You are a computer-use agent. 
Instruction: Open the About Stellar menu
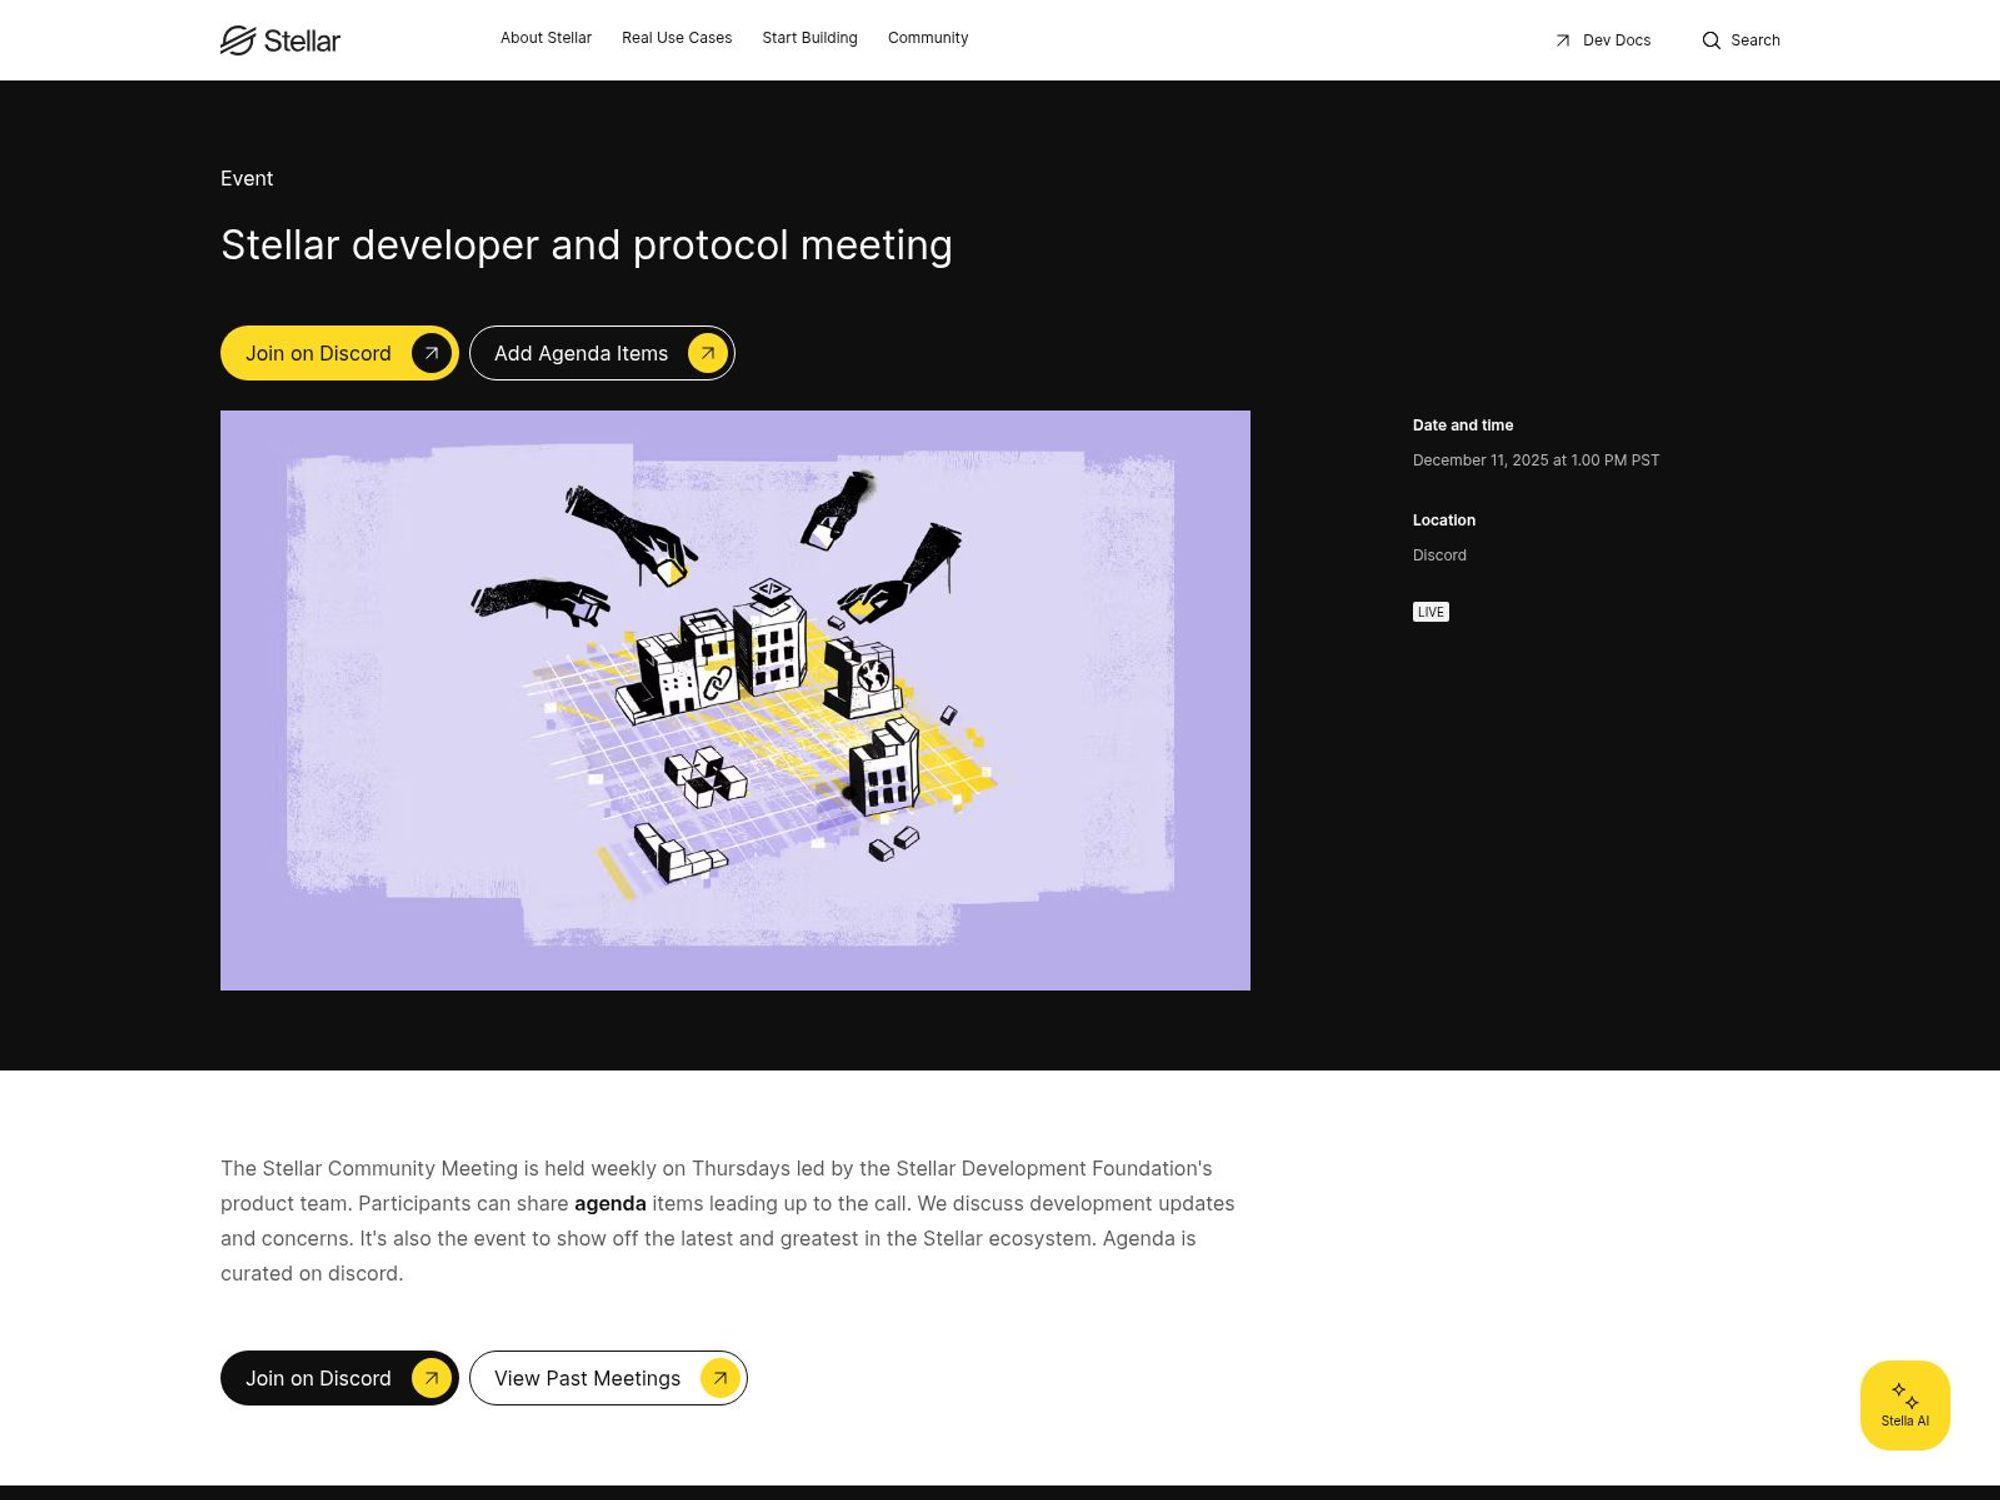click(545, 37)
